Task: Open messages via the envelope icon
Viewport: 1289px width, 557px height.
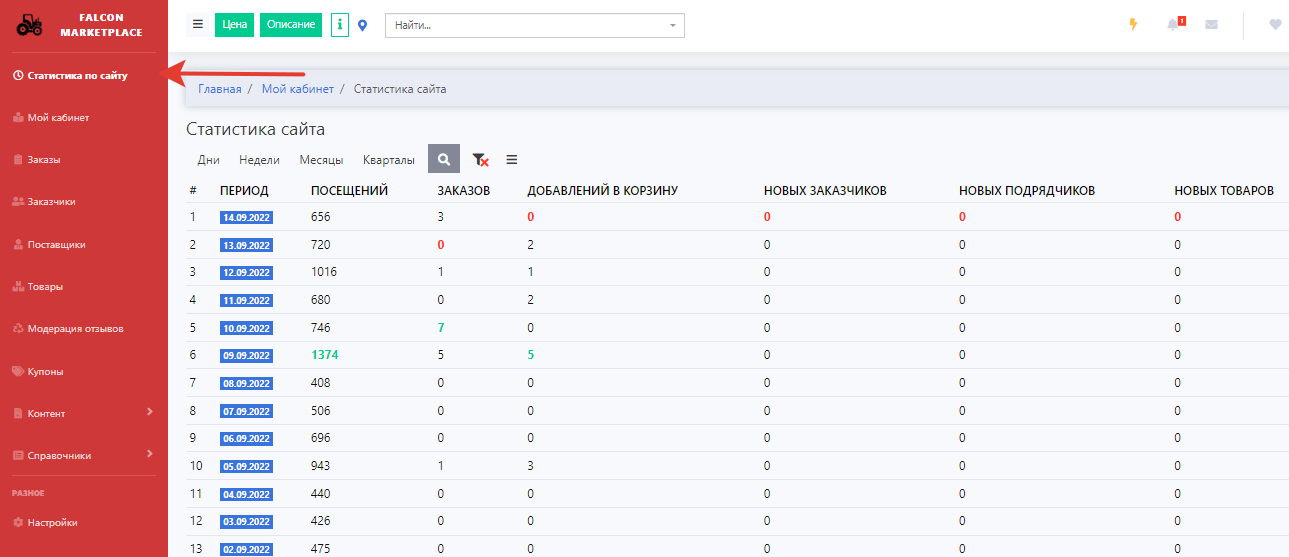Action: point(1212,25)
